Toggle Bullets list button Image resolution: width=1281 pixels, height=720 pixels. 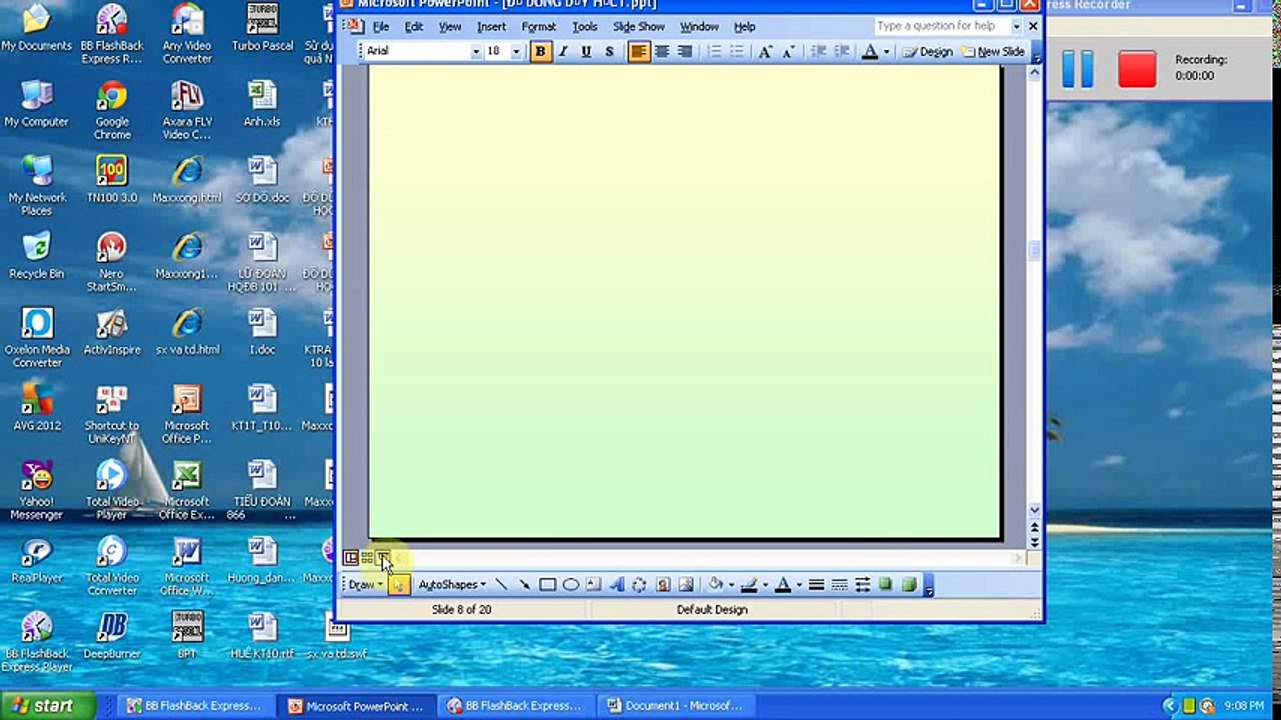[x=737, y=52]
